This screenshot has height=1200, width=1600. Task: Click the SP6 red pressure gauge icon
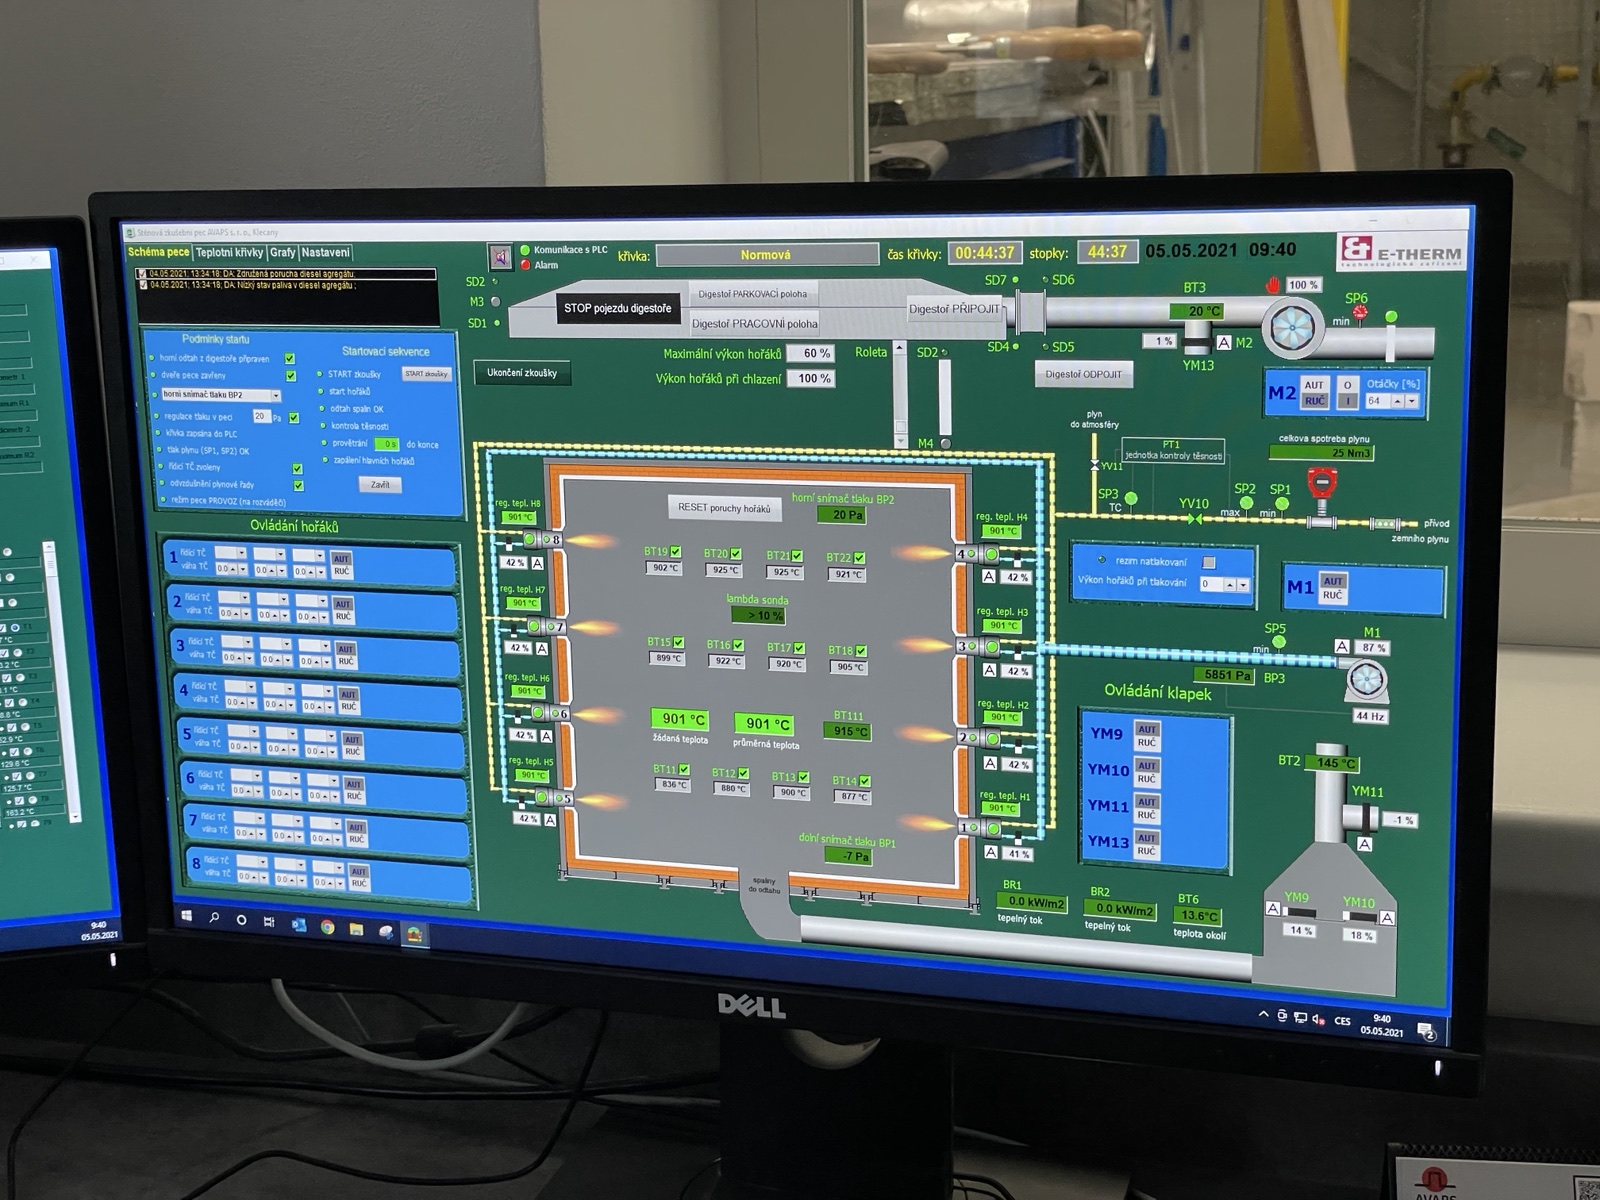pyautogui.click(x=1362, y=315)
